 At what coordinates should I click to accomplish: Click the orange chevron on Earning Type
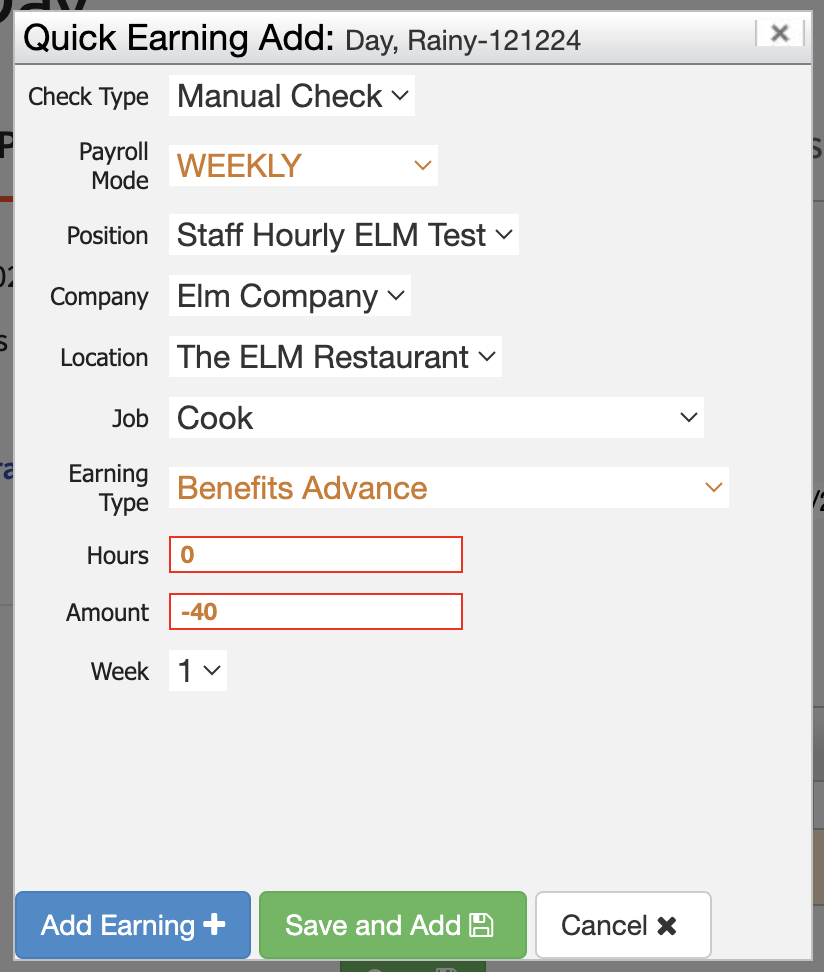pos(713,488)
